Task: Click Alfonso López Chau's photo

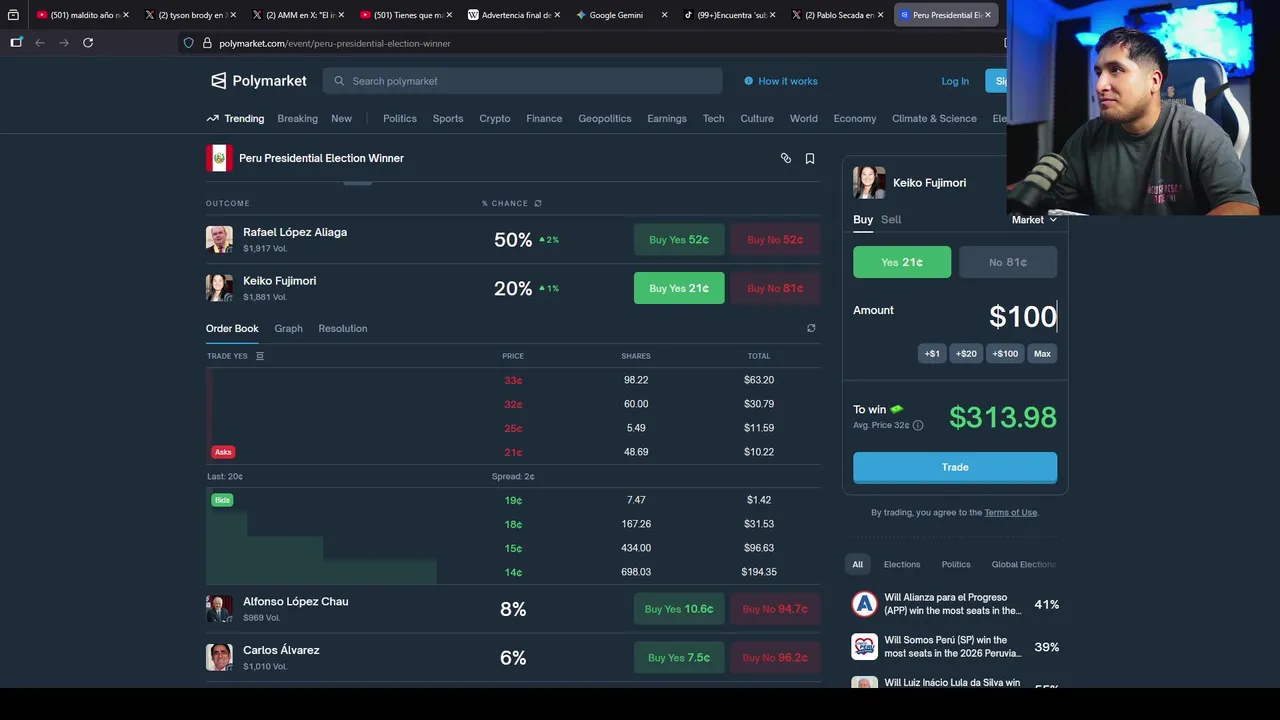Action: pos(219,609)
